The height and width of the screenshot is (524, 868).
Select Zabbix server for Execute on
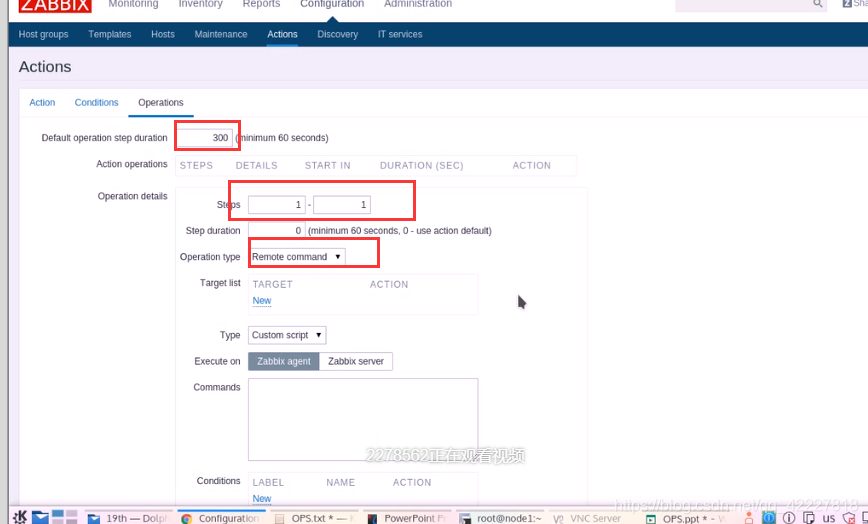356,361
